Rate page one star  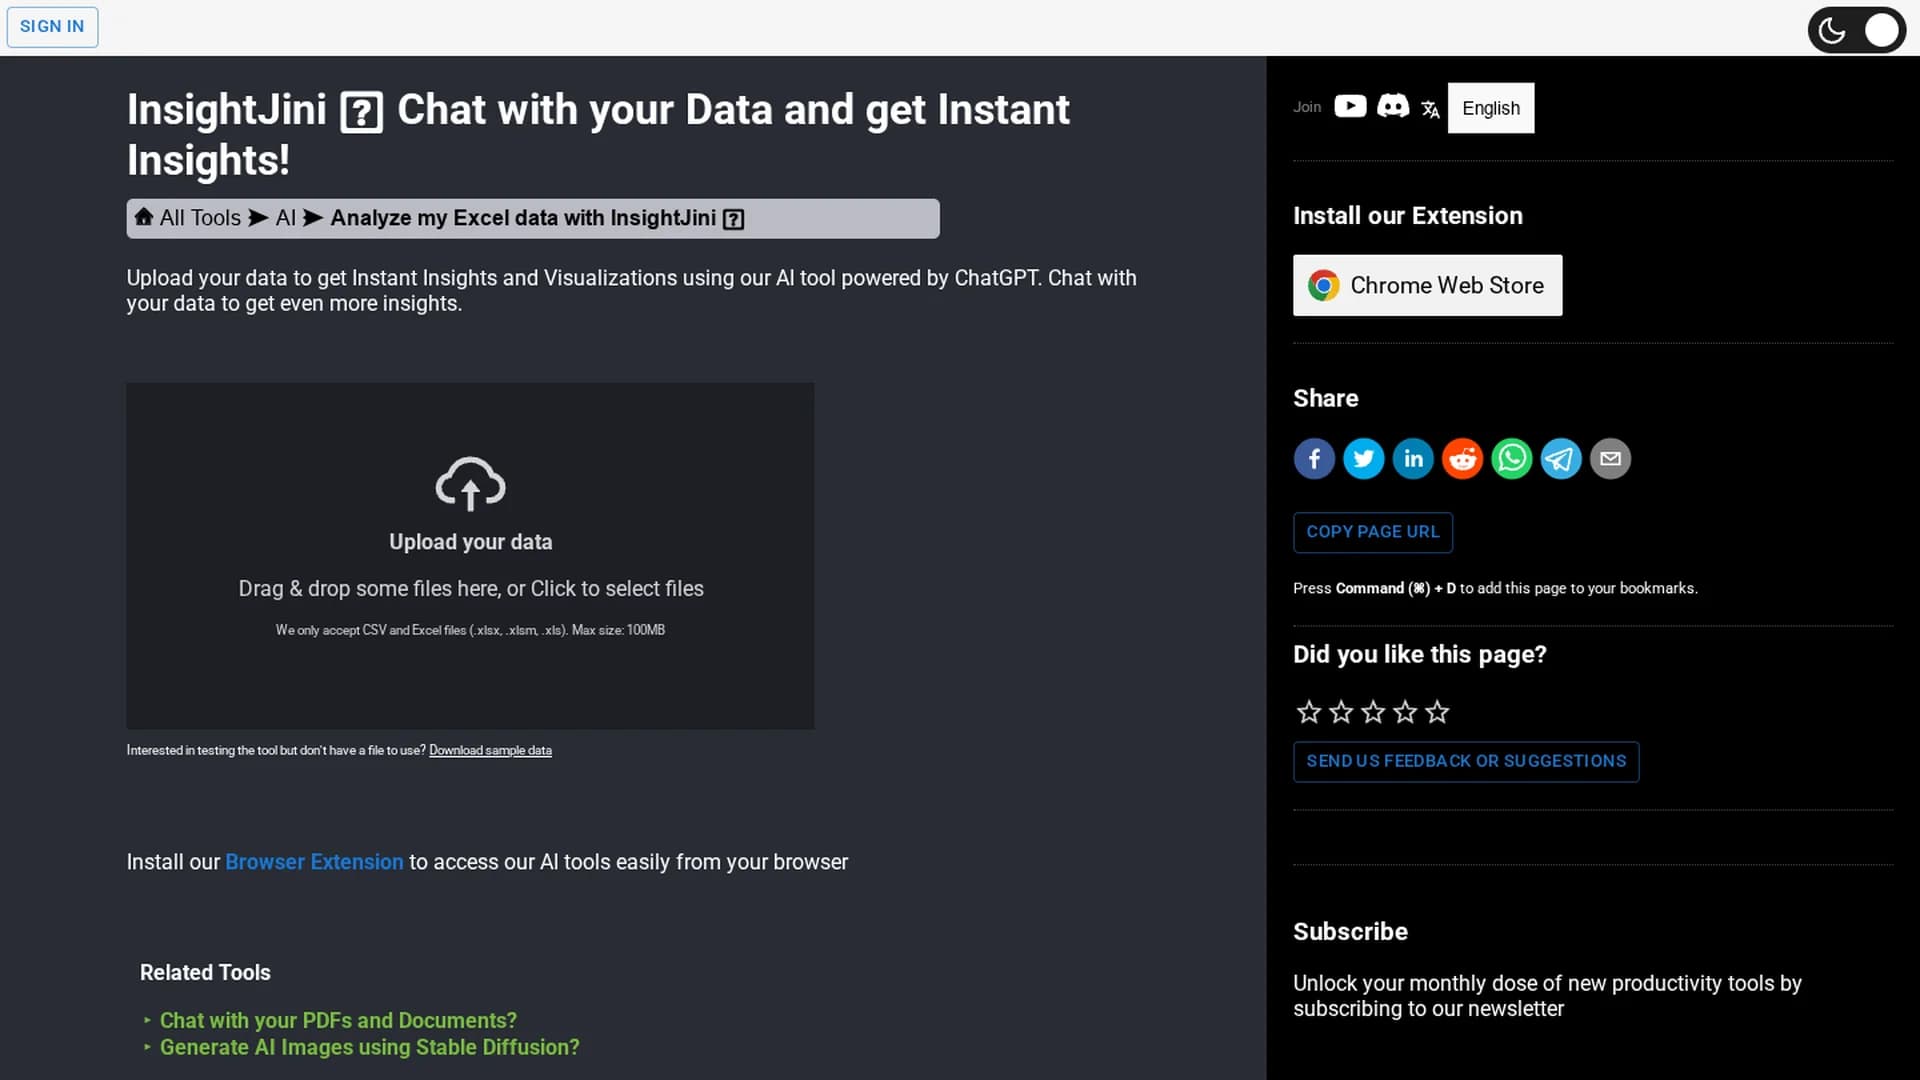point(1309,712)
